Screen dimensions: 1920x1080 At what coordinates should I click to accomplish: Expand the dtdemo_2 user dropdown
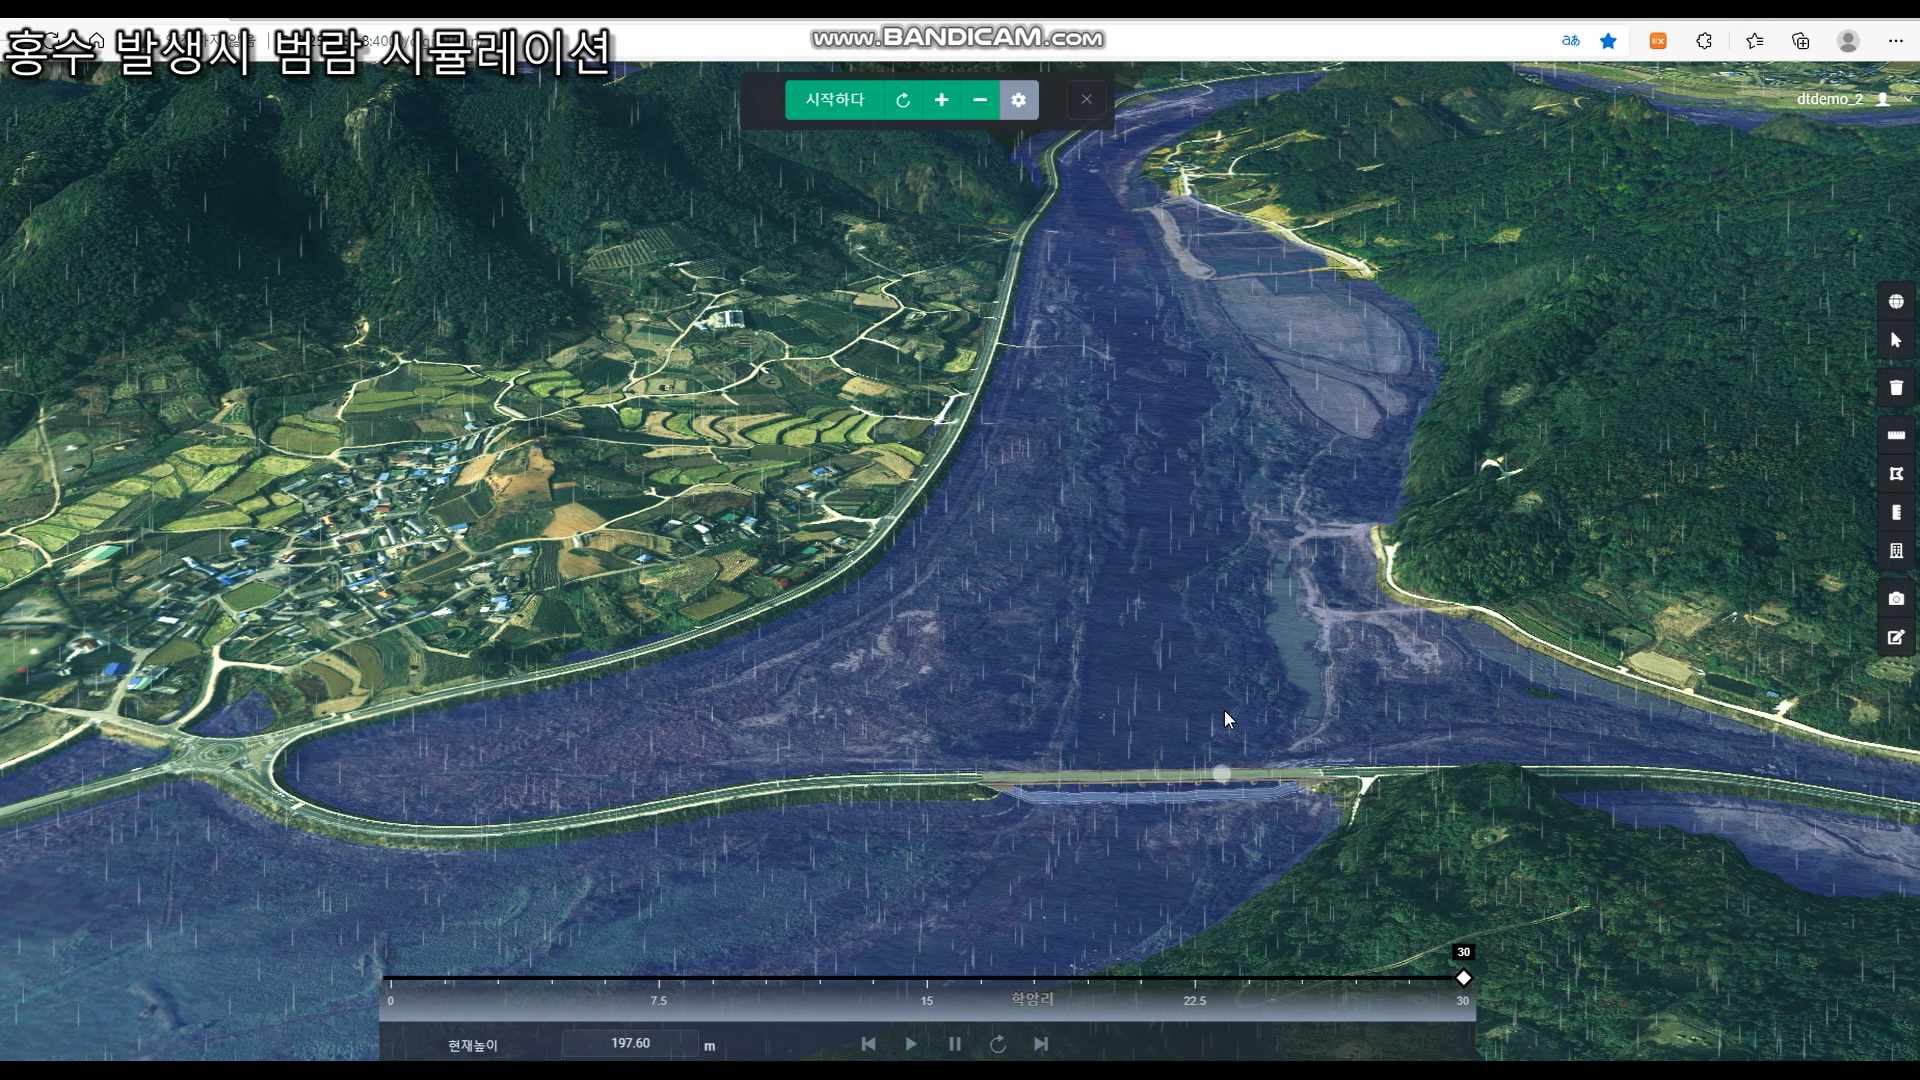click(1854, 99)
